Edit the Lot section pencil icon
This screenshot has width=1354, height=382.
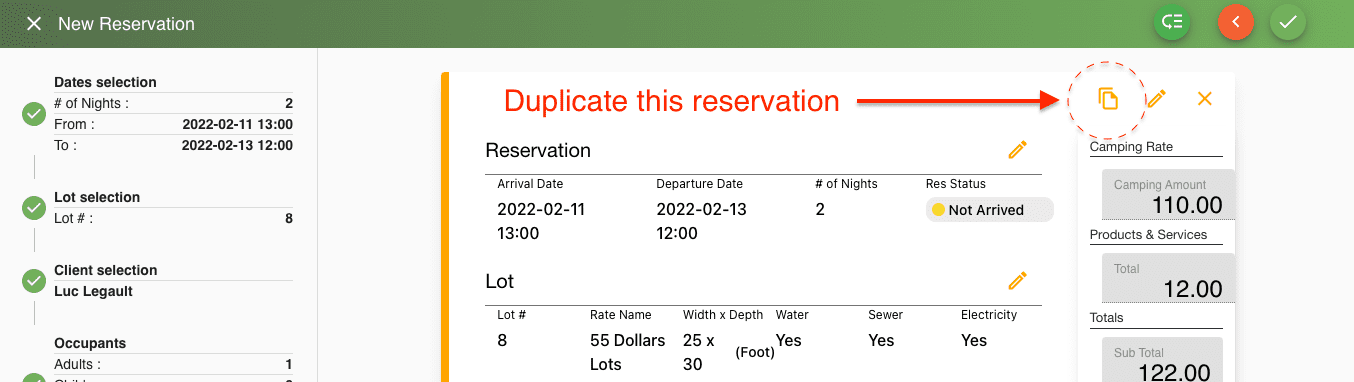point(1018,281)
